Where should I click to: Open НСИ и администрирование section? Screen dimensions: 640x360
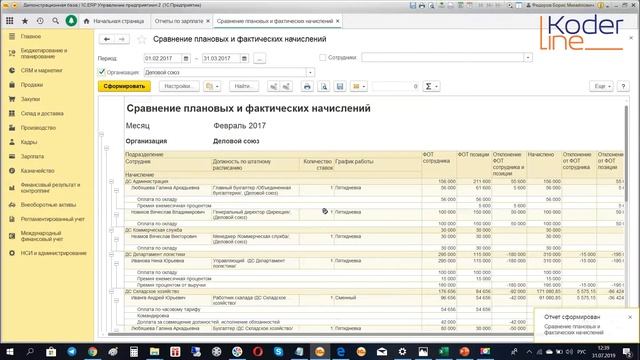click(x=53, y=253)
